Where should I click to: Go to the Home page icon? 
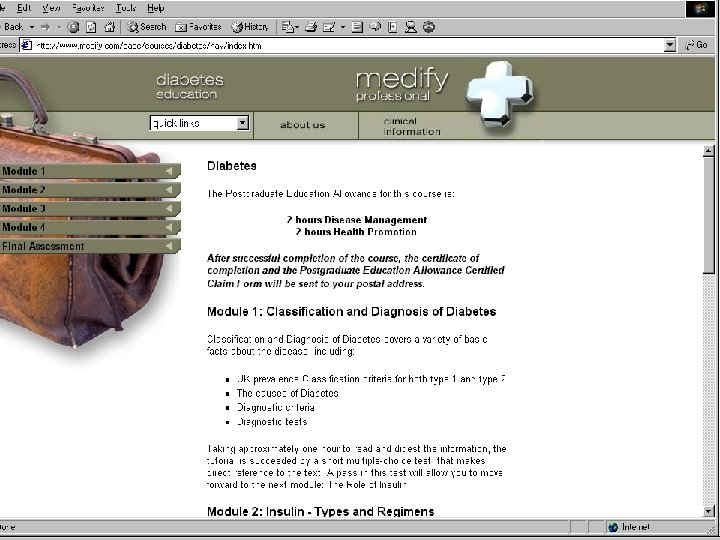[109, 27]
